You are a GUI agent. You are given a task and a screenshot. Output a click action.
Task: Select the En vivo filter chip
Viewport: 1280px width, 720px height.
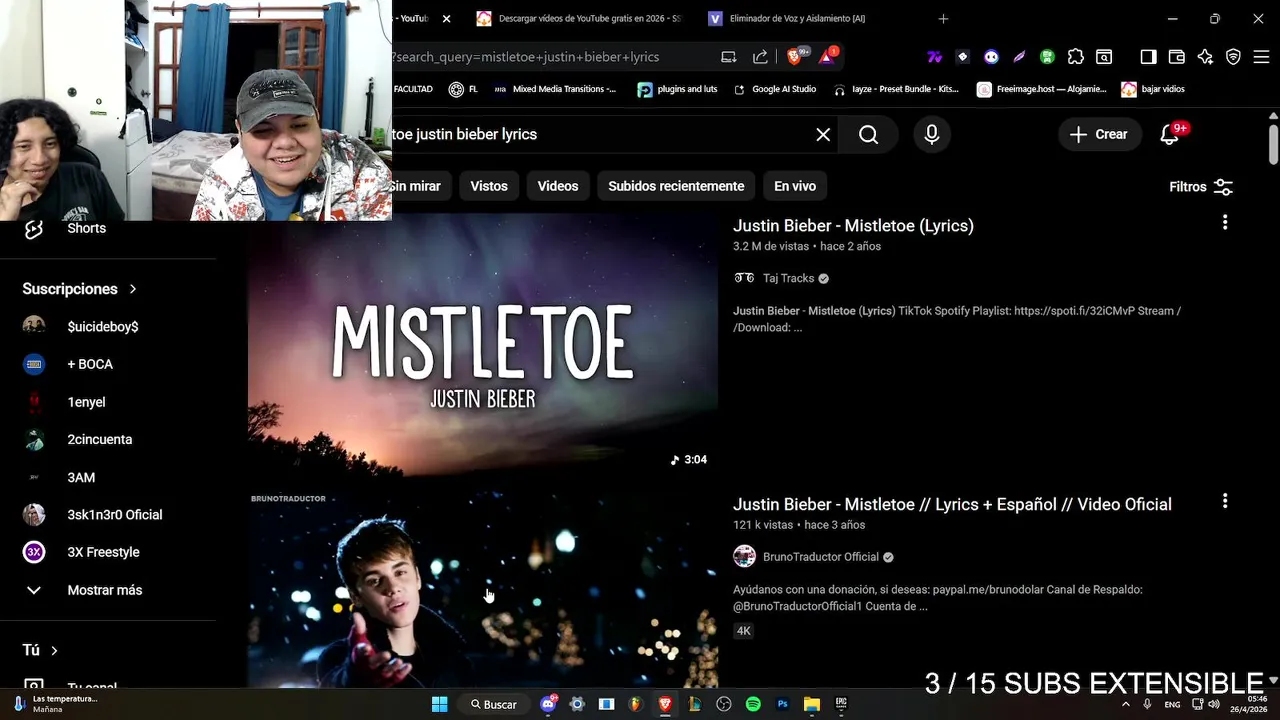tap(795, 186)
